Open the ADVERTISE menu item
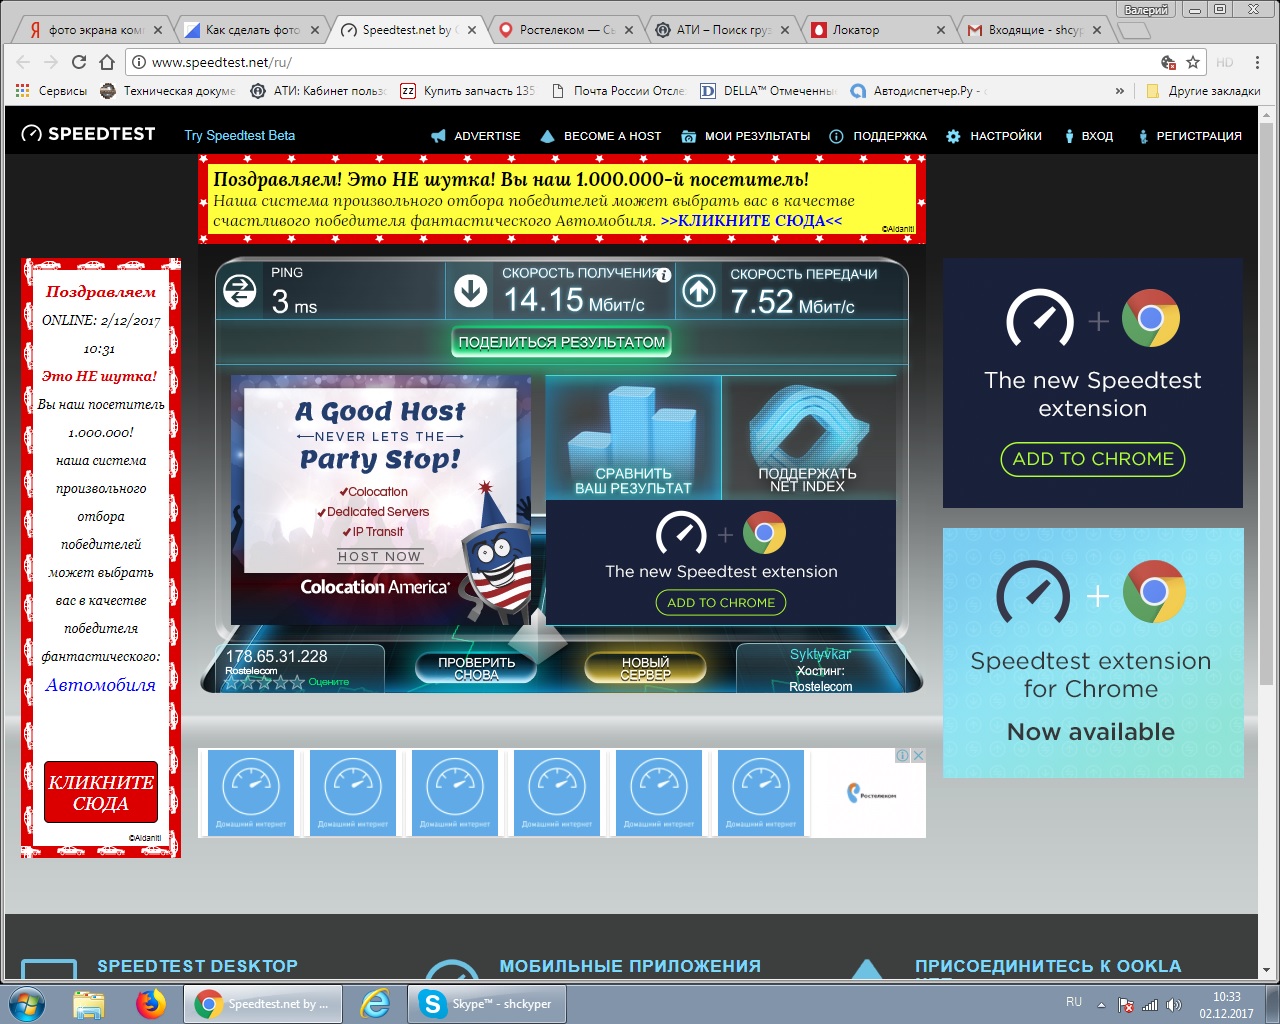 (476, 136)
